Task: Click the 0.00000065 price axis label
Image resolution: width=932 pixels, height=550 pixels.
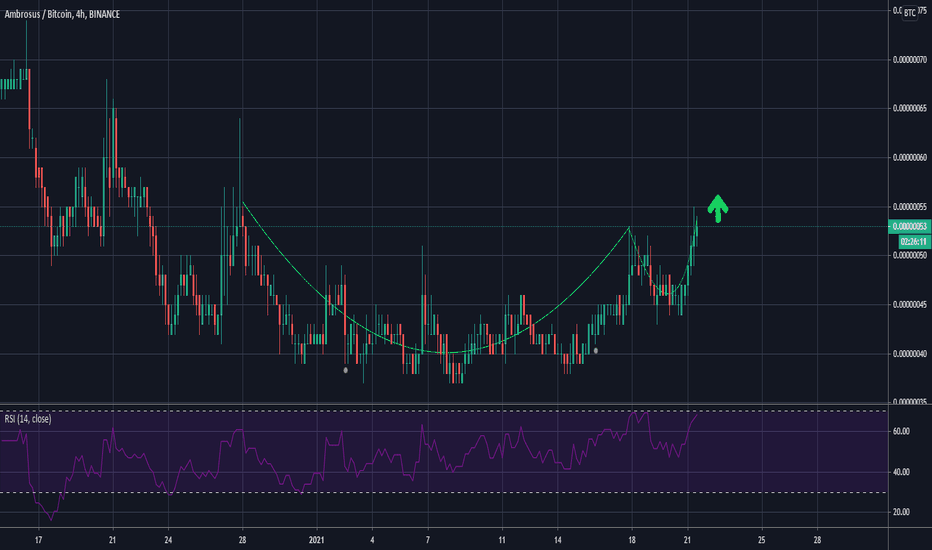Action: [909, 109]
